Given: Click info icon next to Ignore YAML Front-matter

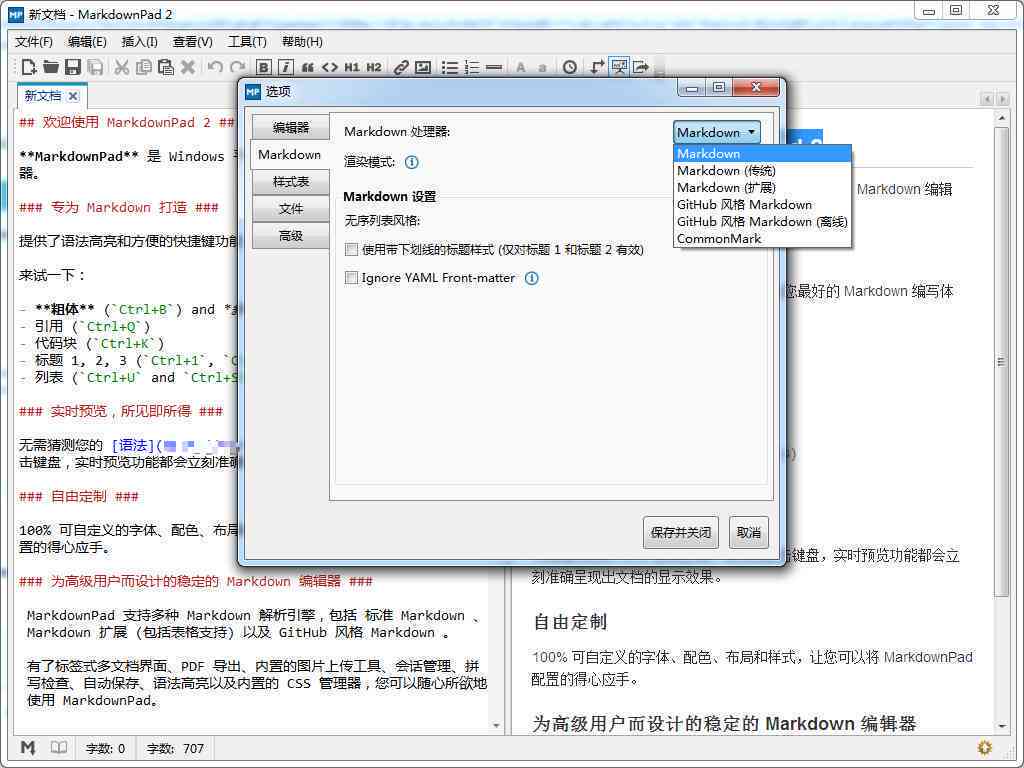Looking at the screenshot, I should click(532, 278).
